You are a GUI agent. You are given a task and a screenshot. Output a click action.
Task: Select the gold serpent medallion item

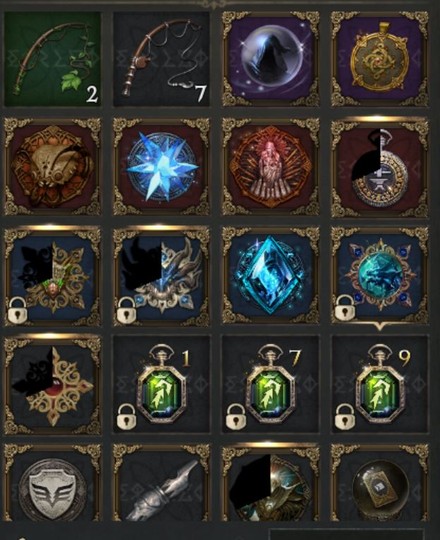pyautogui.click(x=380, y=59)
